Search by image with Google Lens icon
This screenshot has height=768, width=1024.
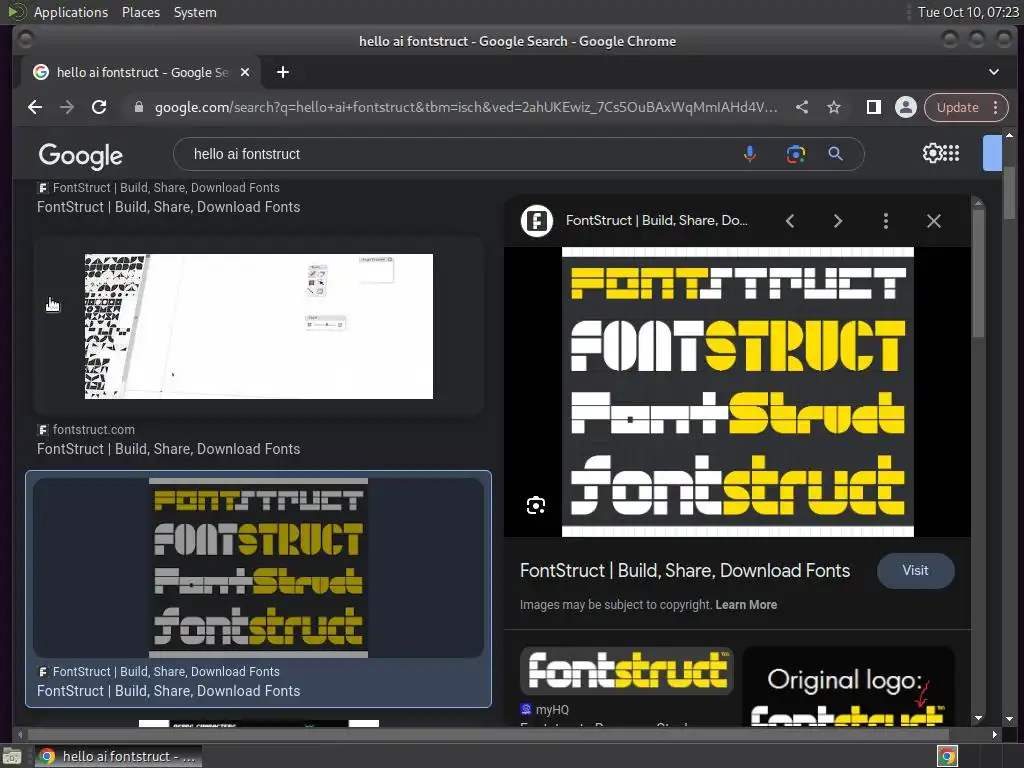coord(795,154)
